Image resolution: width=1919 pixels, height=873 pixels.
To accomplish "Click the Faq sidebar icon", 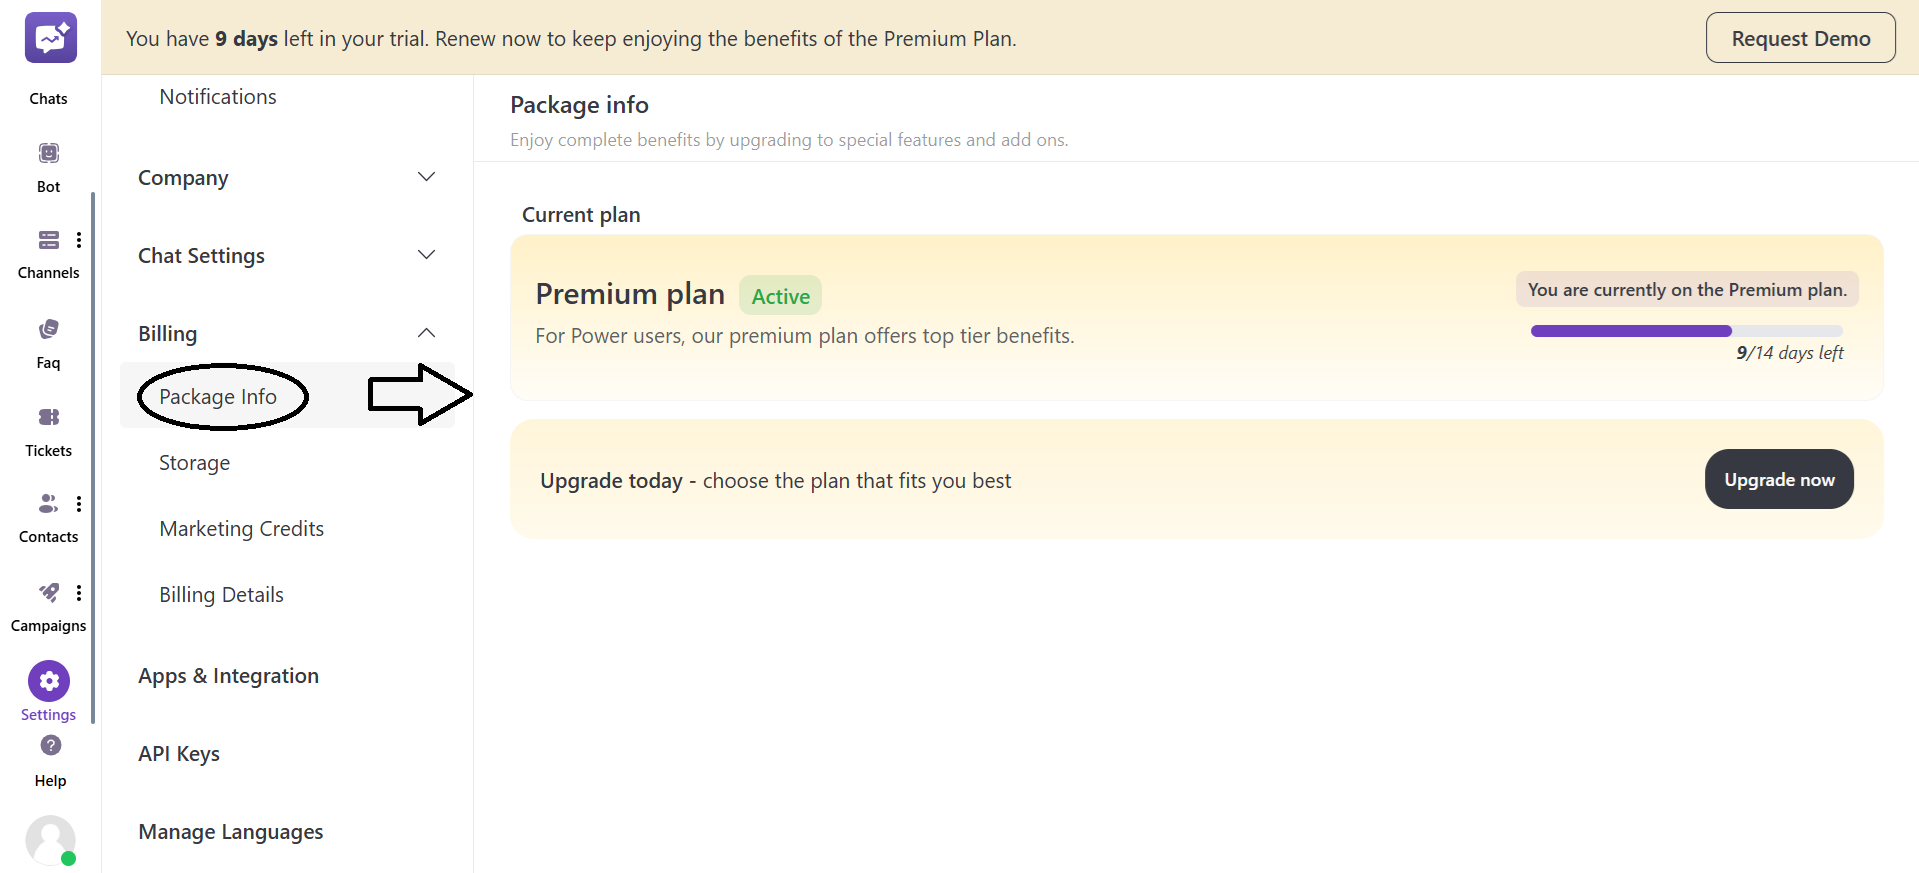I will 48,328.
